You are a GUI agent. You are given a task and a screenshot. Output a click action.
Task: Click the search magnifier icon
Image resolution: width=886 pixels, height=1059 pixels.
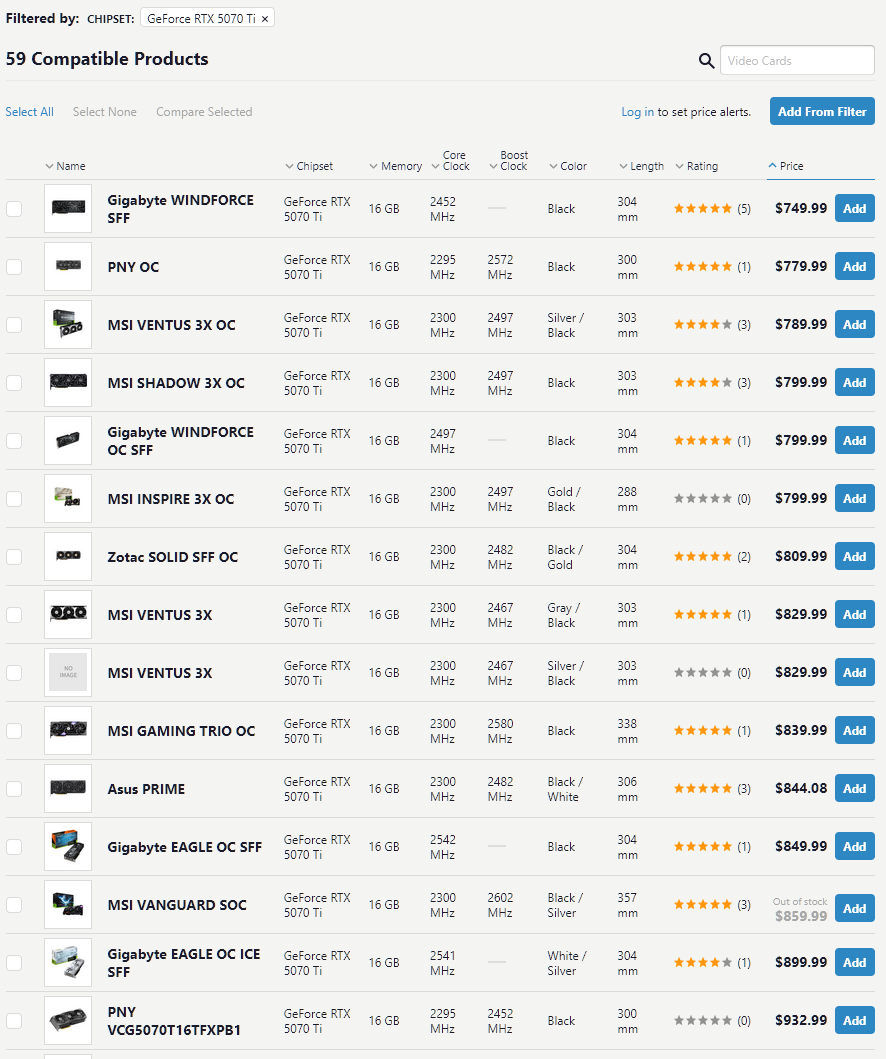click(706, 61)
